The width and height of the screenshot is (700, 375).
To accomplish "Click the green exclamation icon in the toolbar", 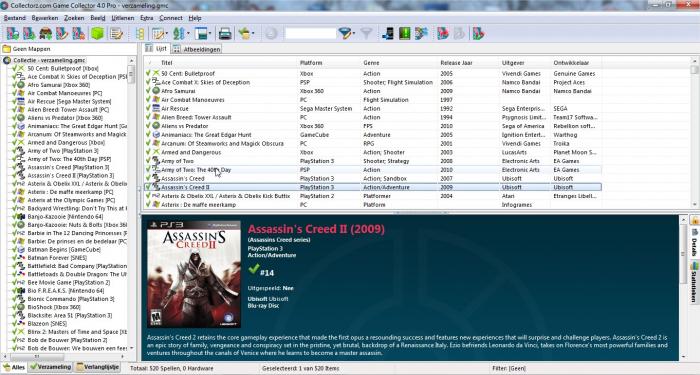I will tap(404, 33).
